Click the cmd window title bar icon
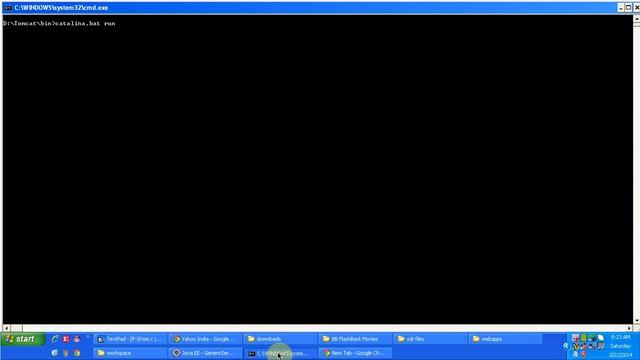This screenshot has width=640, height=360. [x=8, y=8]
